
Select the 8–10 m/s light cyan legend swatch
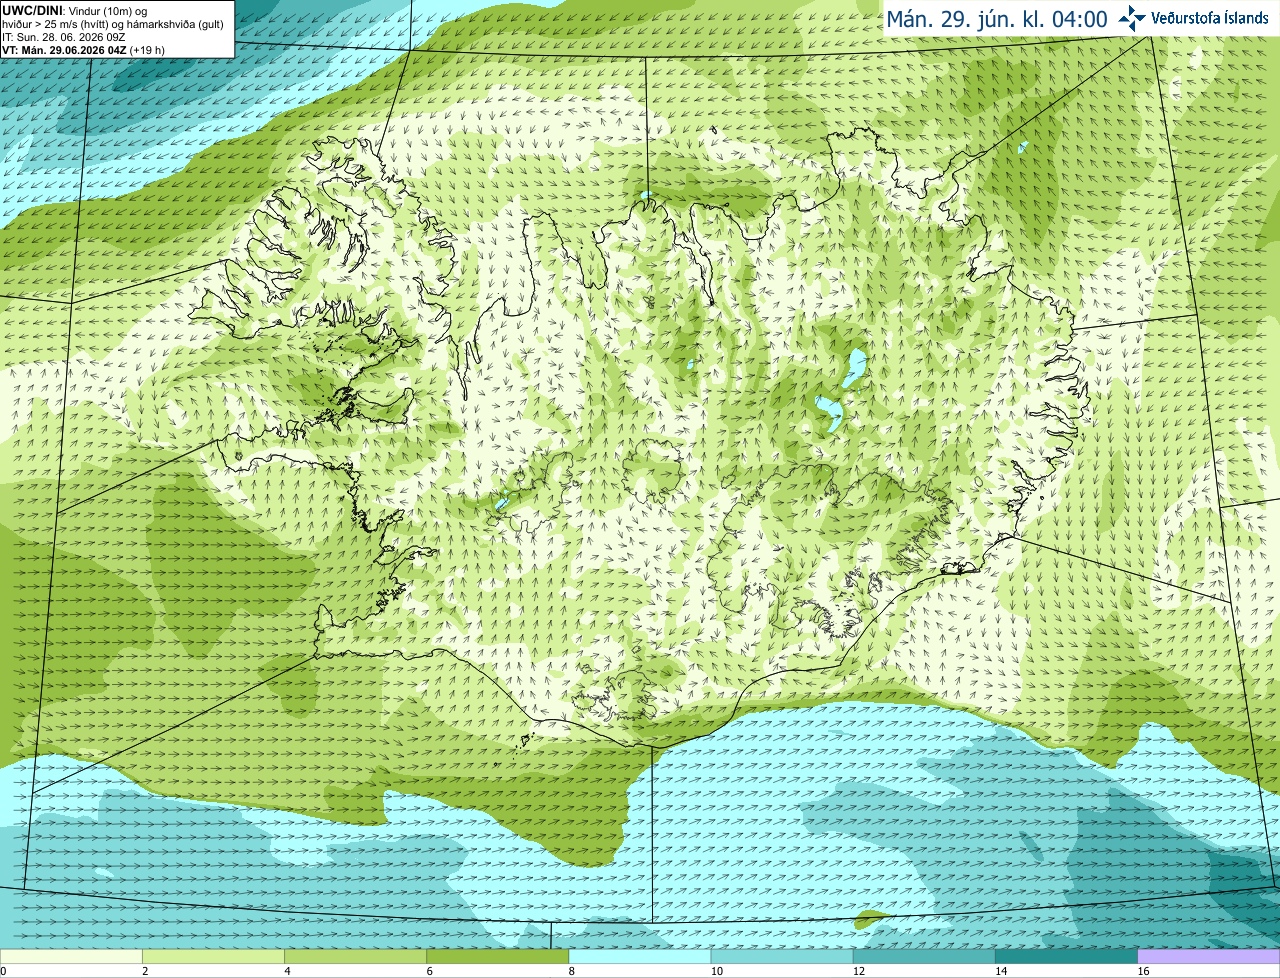(640, 957)
